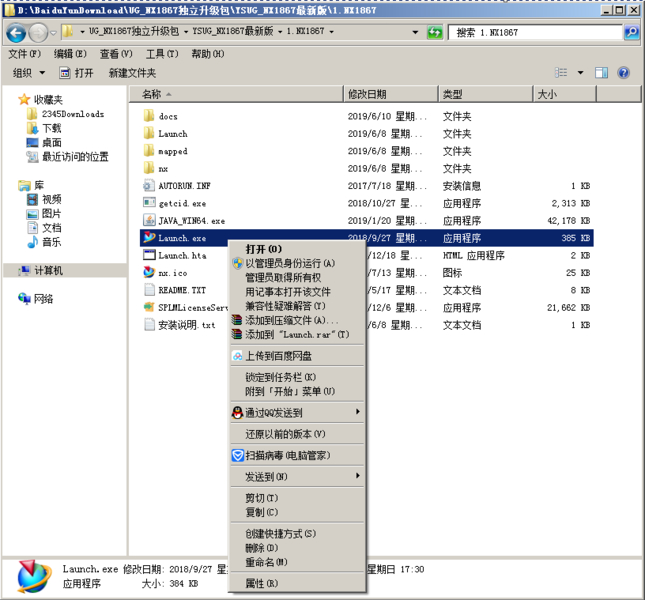Open the recent pages dropdown beside the Forward arrow

tap(53, 32)
